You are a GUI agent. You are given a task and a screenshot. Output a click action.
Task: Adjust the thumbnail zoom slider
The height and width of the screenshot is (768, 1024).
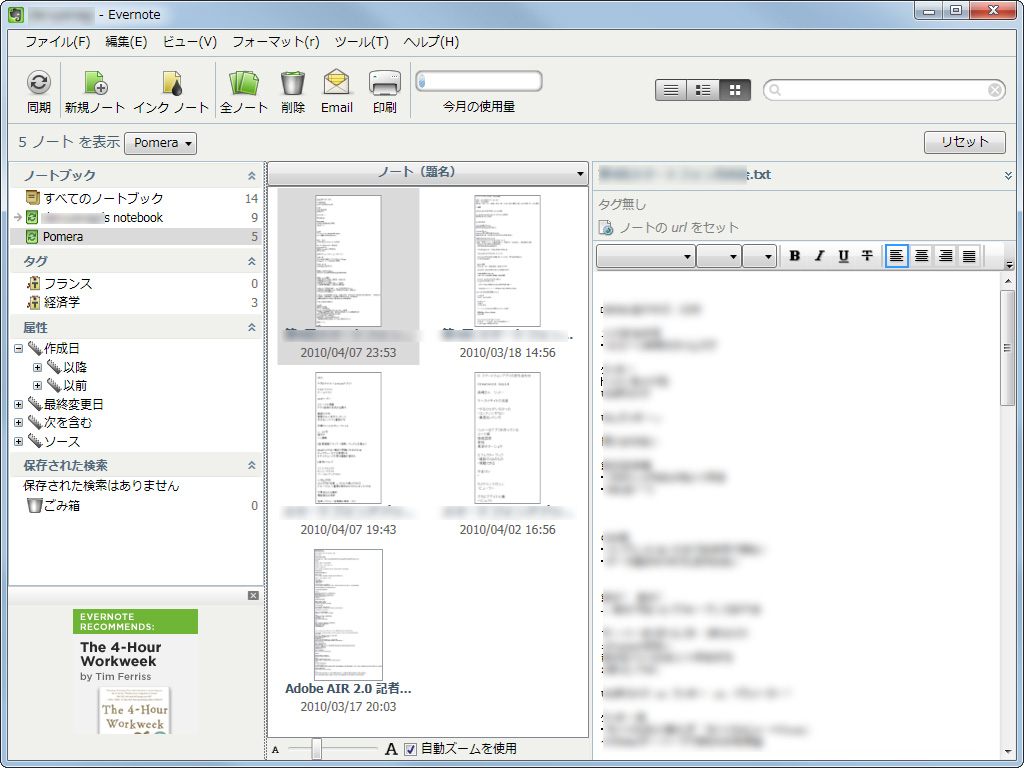315,747
